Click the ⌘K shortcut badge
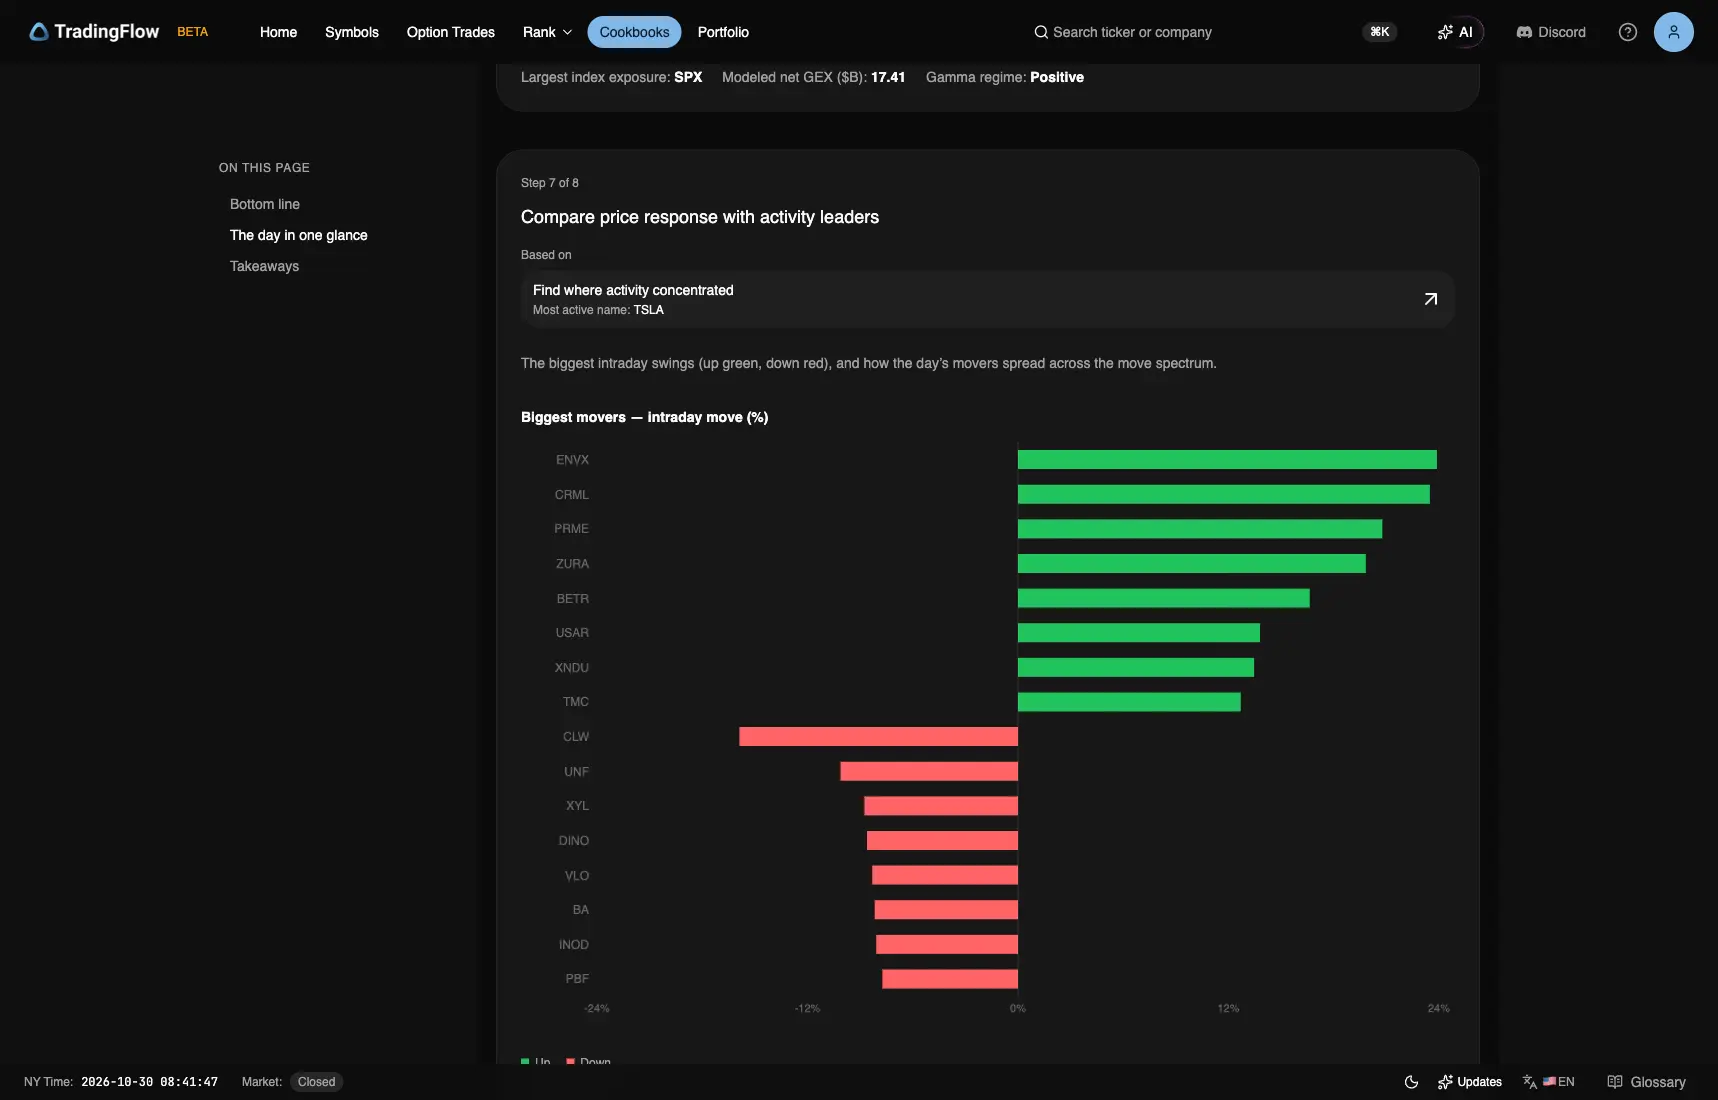 (x=1380, y=32)
